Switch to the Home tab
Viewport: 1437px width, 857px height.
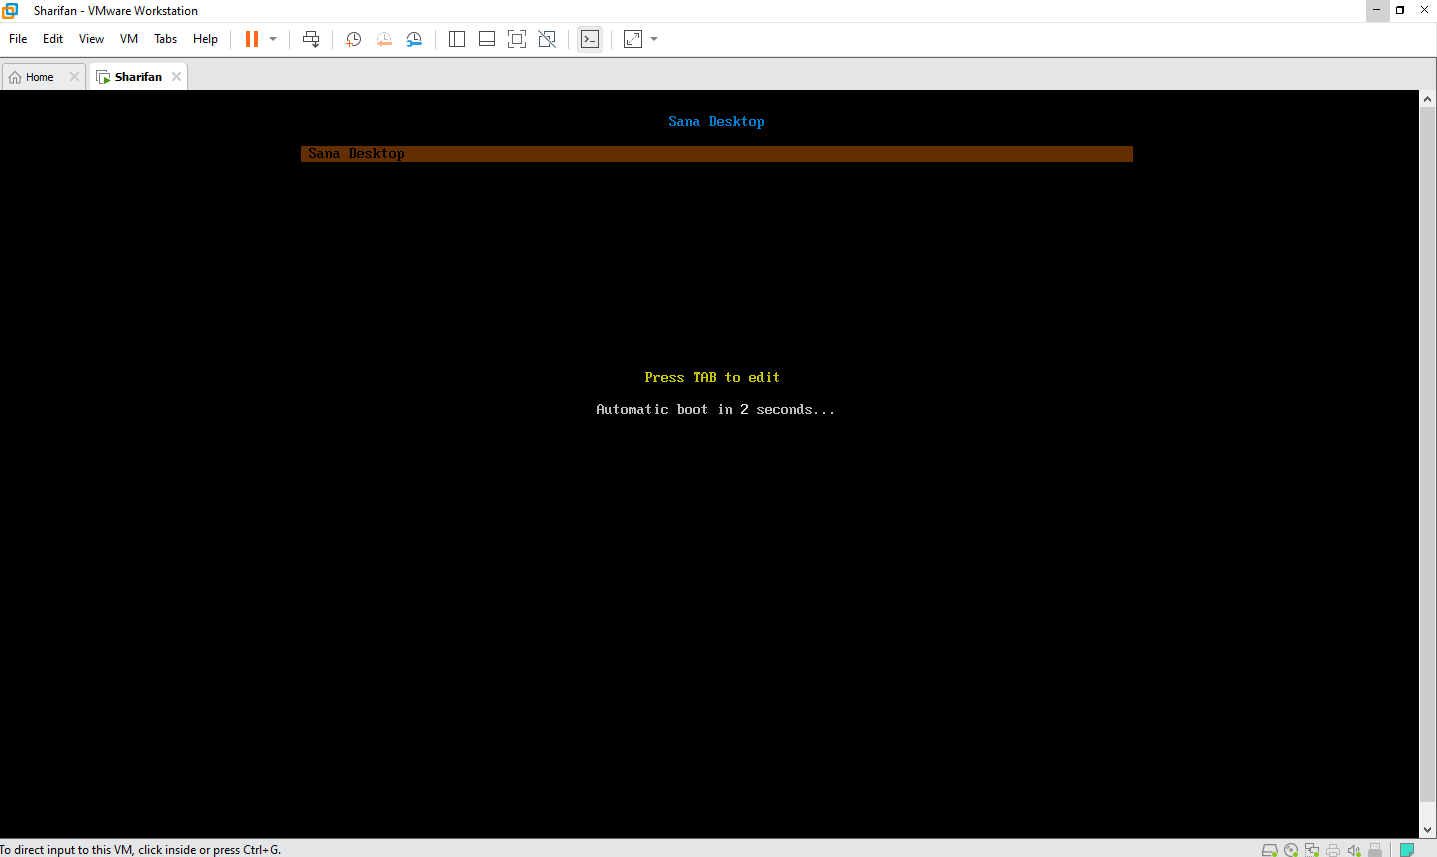pyautogui.click(x=40, y=77)
